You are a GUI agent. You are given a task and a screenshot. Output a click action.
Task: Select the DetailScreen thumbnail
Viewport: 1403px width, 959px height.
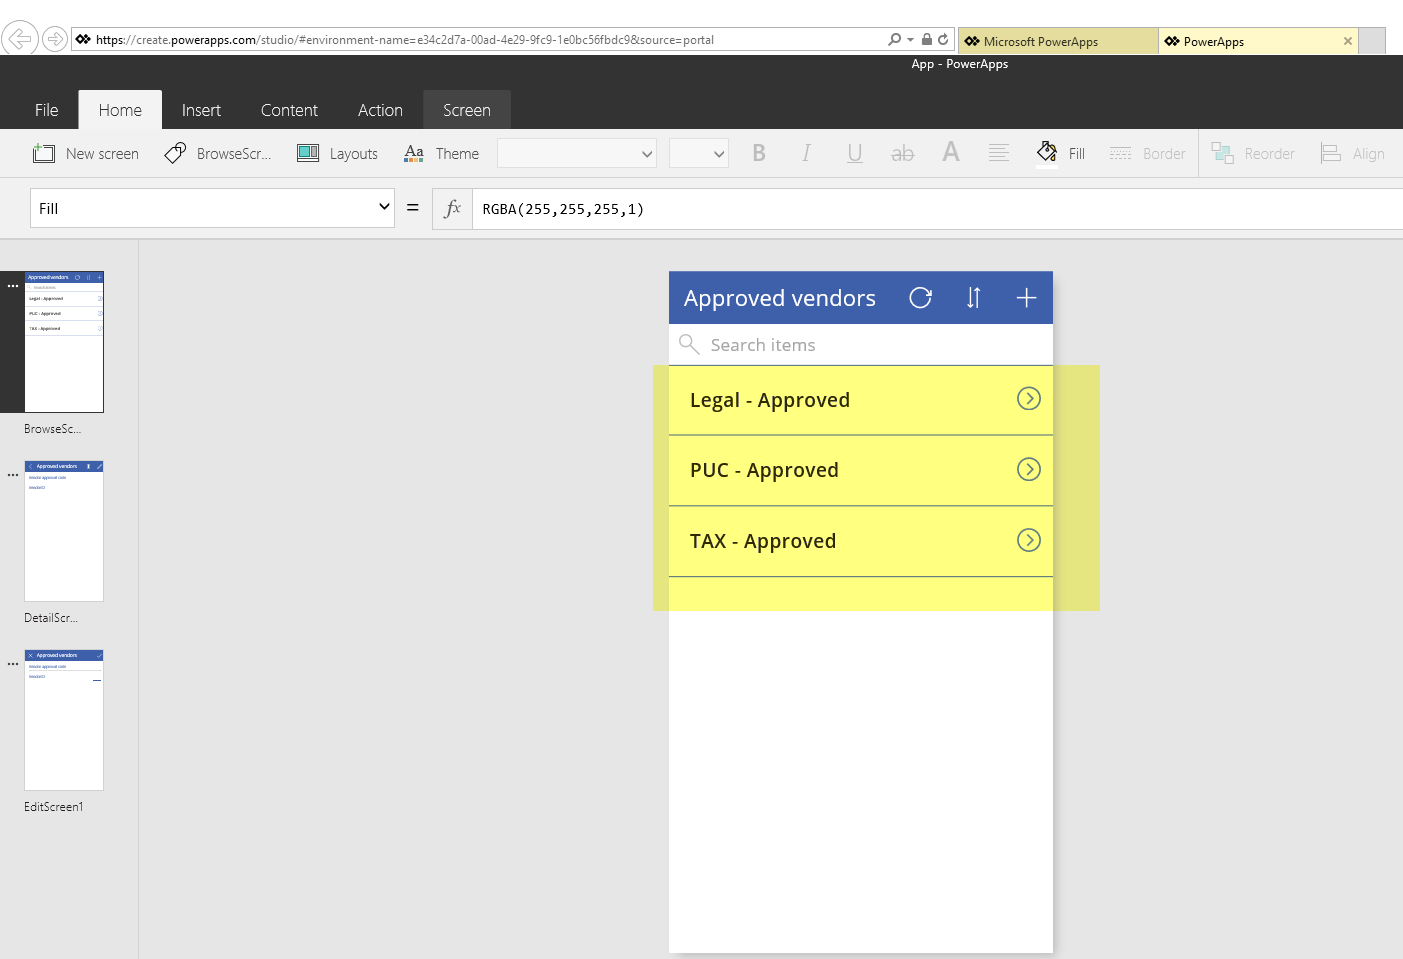tap(64, 531)
